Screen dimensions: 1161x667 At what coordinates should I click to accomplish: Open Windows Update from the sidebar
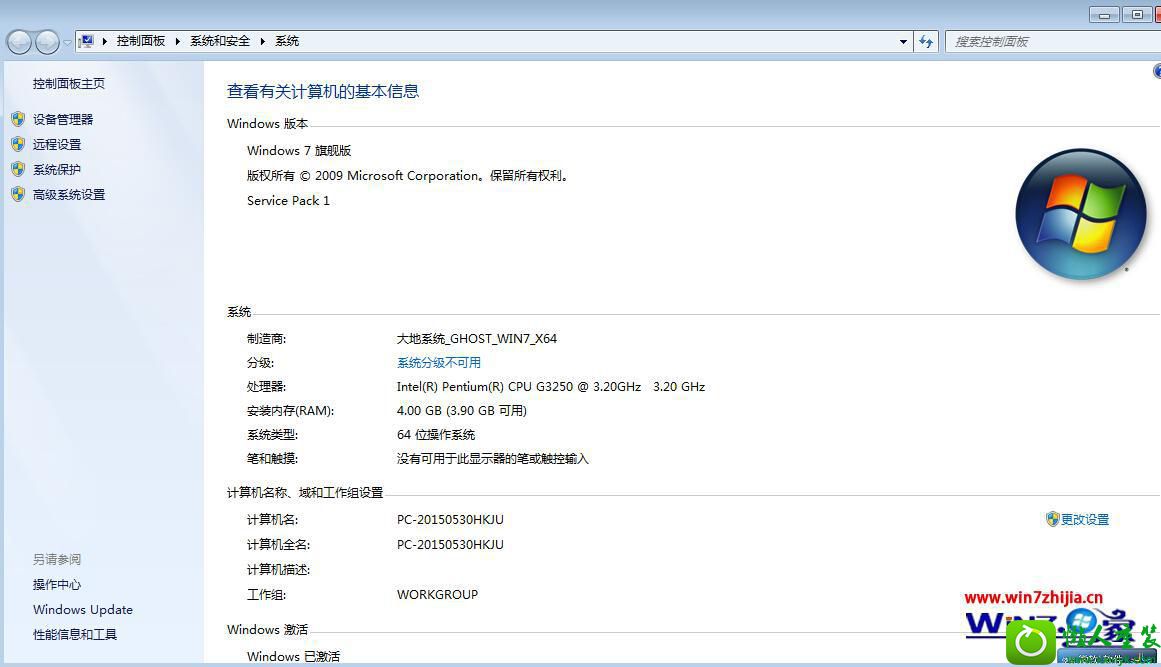pos(83,610)
